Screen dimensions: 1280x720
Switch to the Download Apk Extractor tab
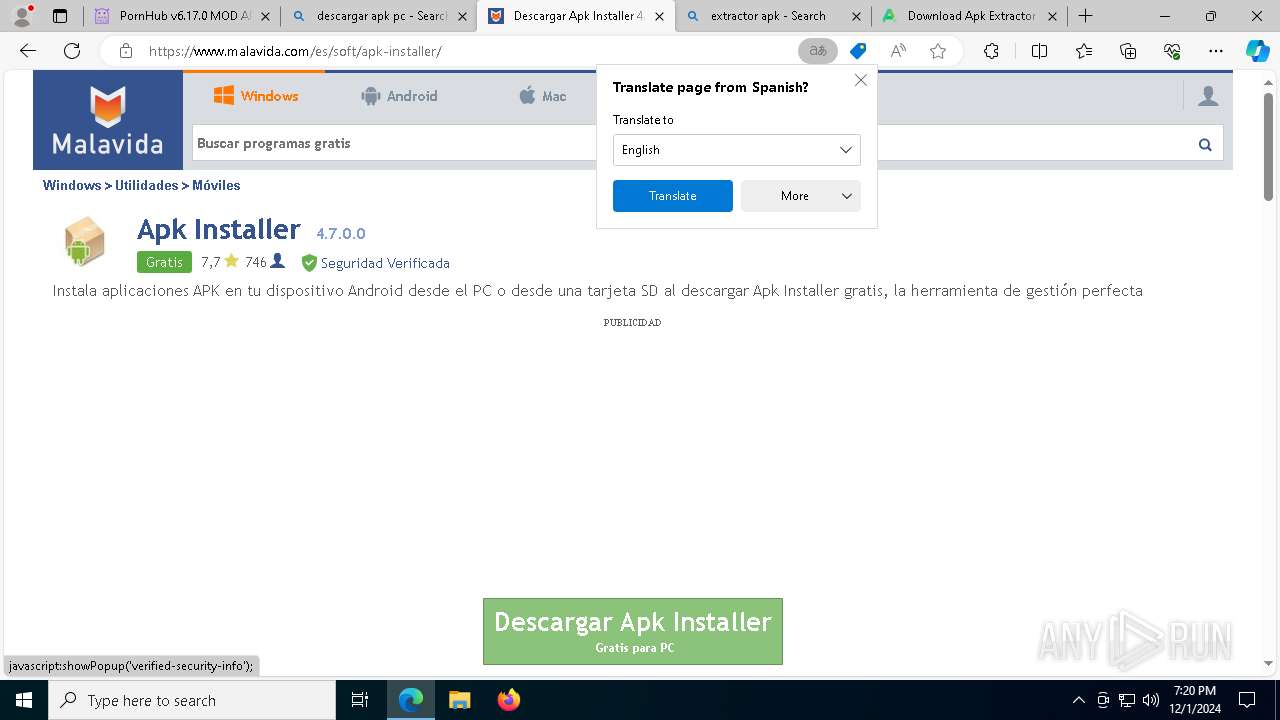(x=970, y=16)
